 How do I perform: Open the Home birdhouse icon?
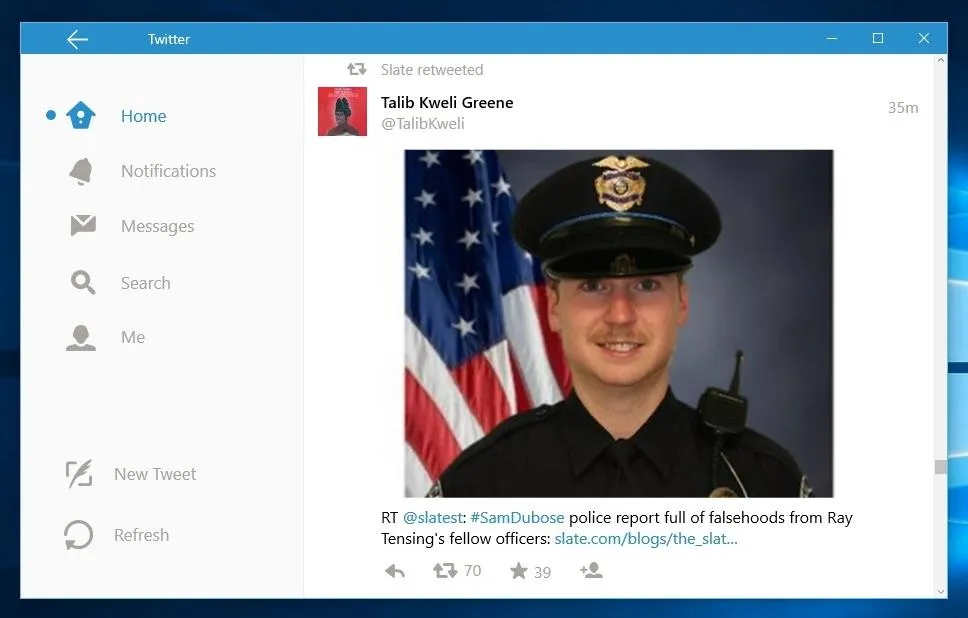tap(81, 115)
